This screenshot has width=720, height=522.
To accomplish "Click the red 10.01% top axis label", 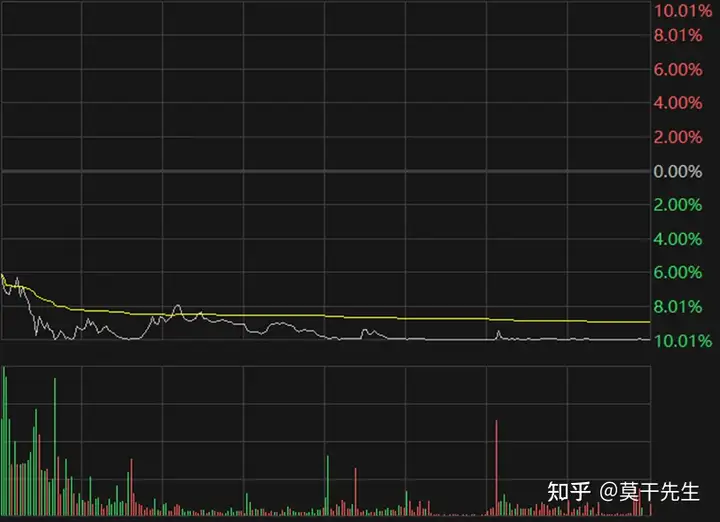I will 683,11.
